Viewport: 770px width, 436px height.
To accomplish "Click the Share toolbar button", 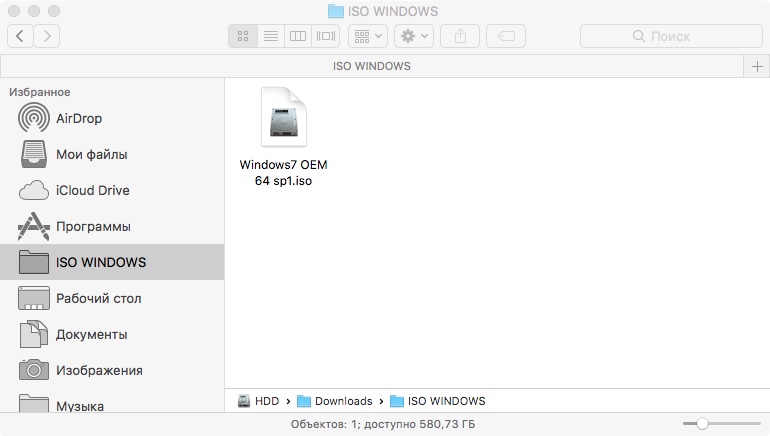I will 460,36.
